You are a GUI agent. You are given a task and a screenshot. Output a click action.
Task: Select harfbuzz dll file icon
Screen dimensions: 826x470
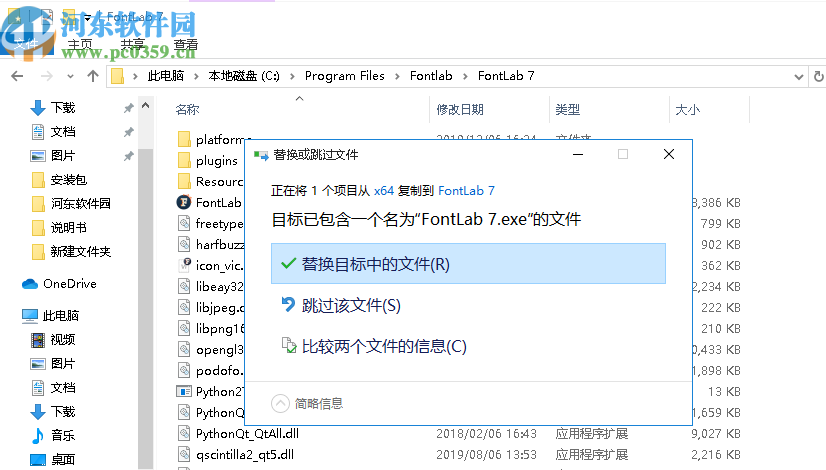pos(184,244)
